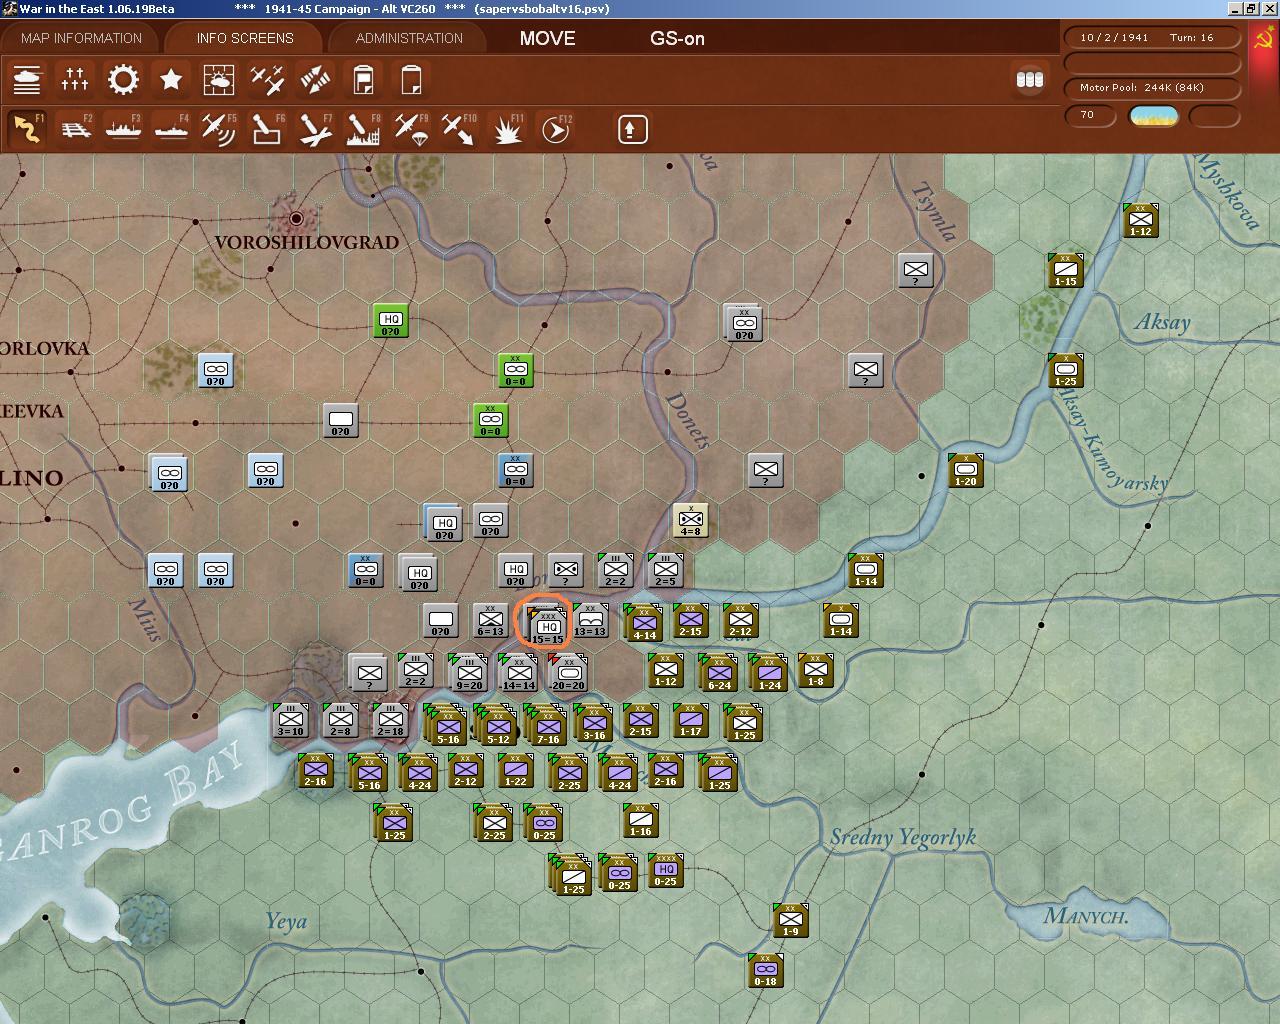Image resolution: width=1280 pixels, height=1024 pixels.
Task: Select the F7 bomb airfield mode icon
Action: pos(315,129)
